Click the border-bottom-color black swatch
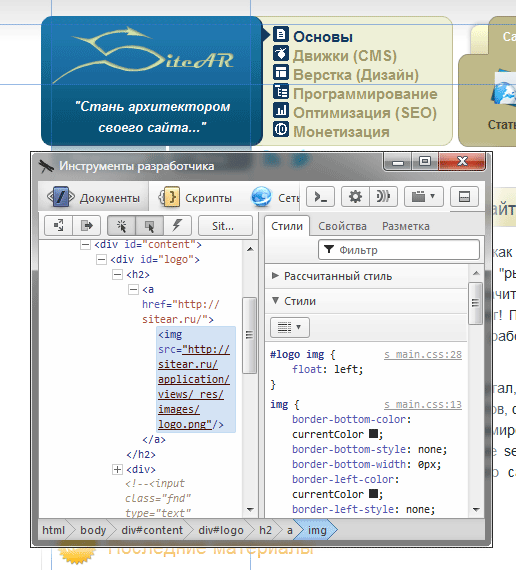The width and height of the screenshot is (516, 570). (x=373, y=434)
